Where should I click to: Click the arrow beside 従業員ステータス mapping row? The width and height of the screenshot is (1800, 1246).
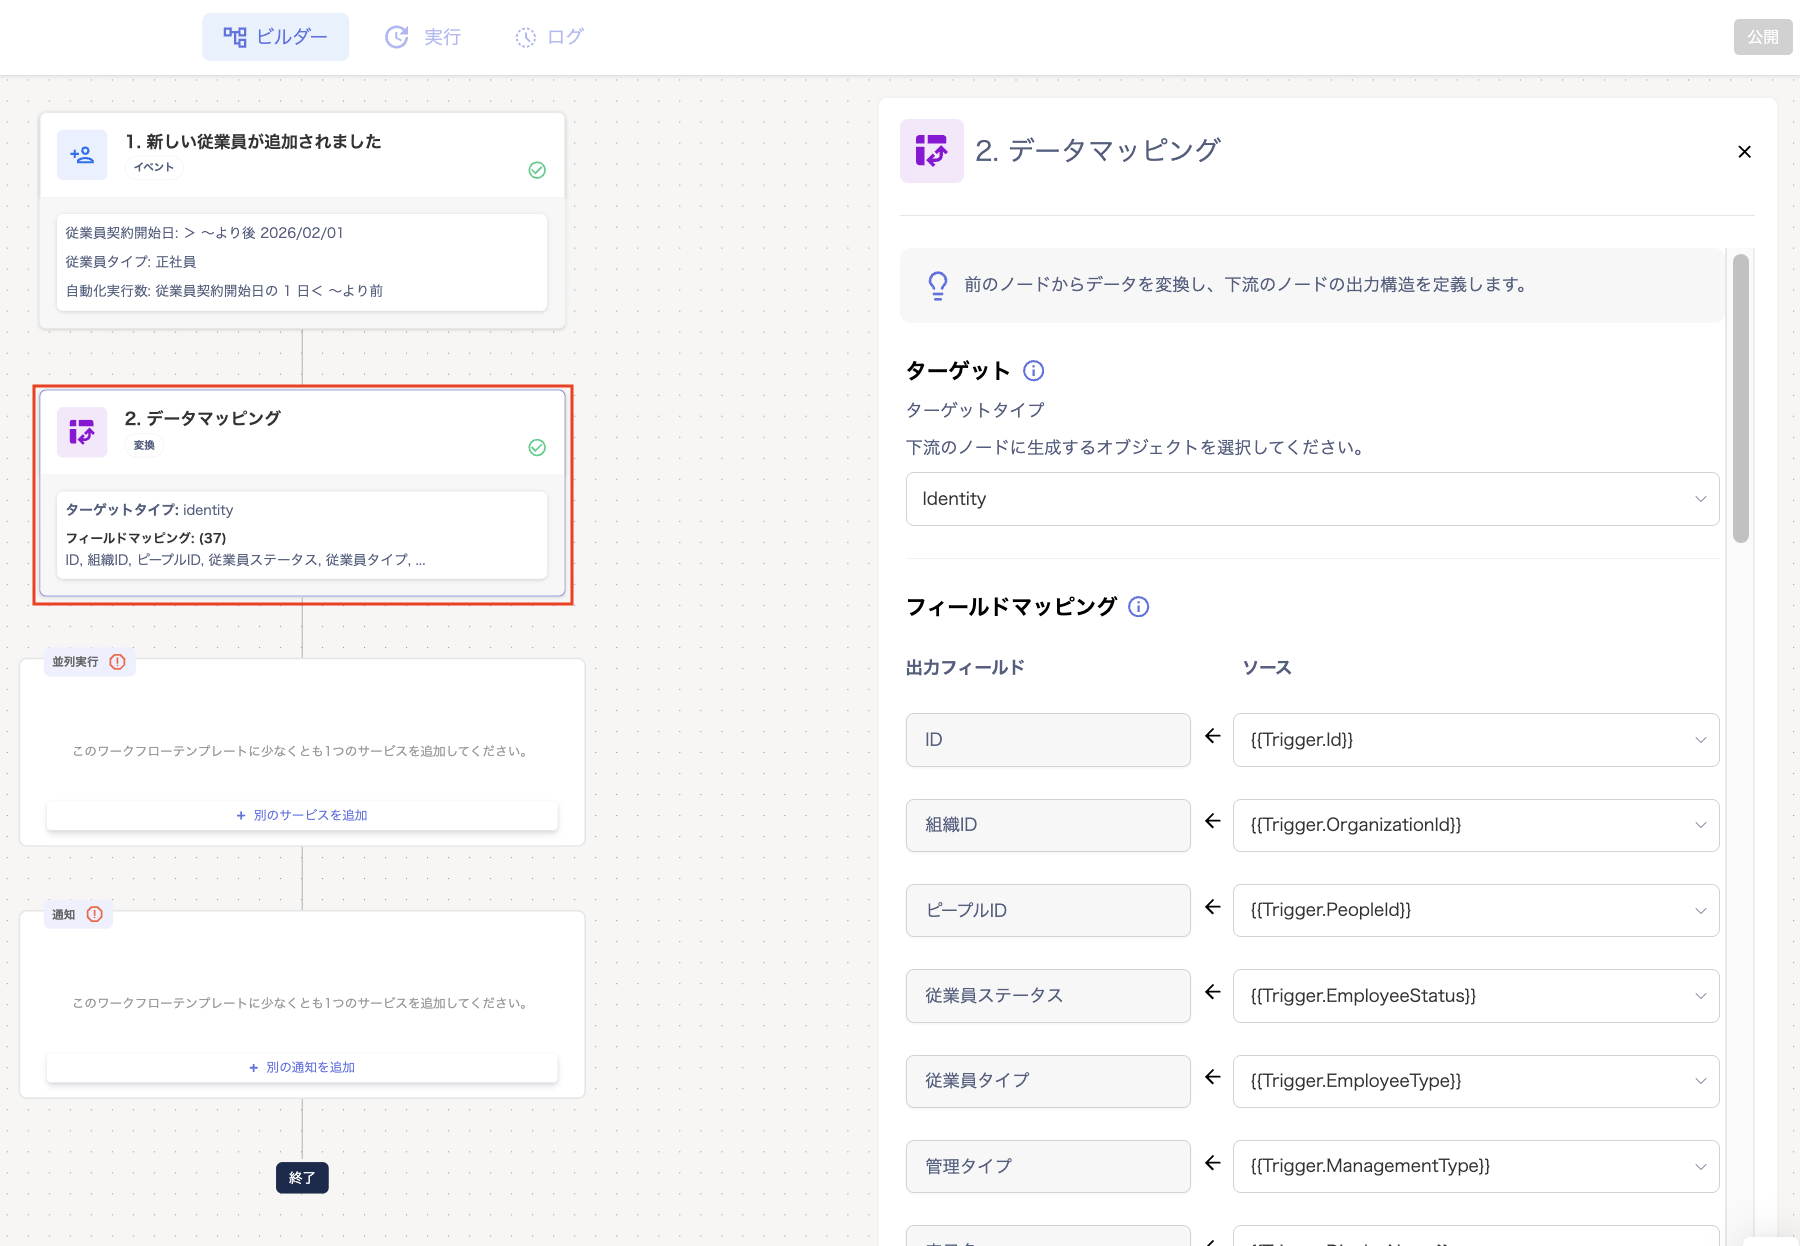click(1213, 992)
